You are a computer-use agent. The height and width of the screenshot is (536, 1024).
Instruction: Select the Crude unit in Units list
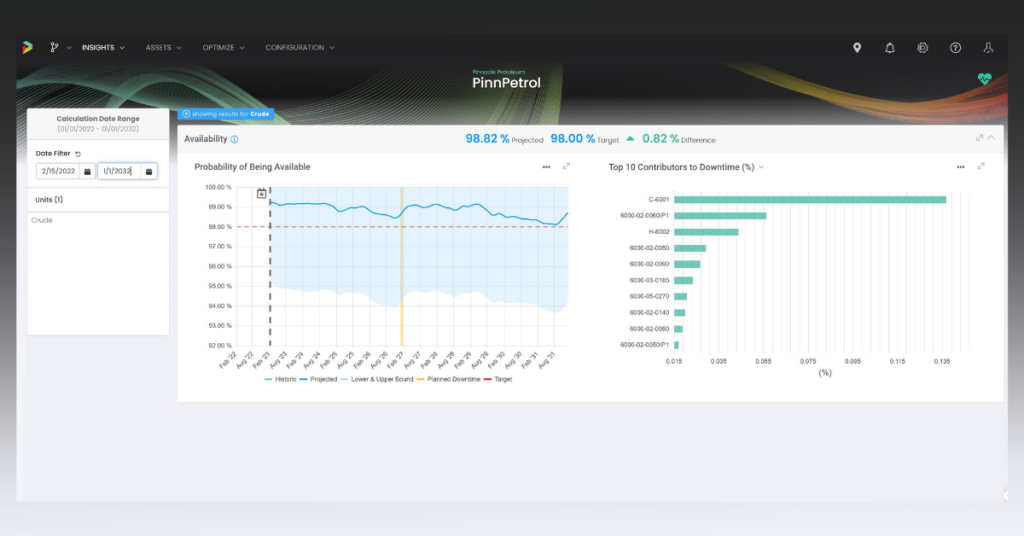pos(42,220)
